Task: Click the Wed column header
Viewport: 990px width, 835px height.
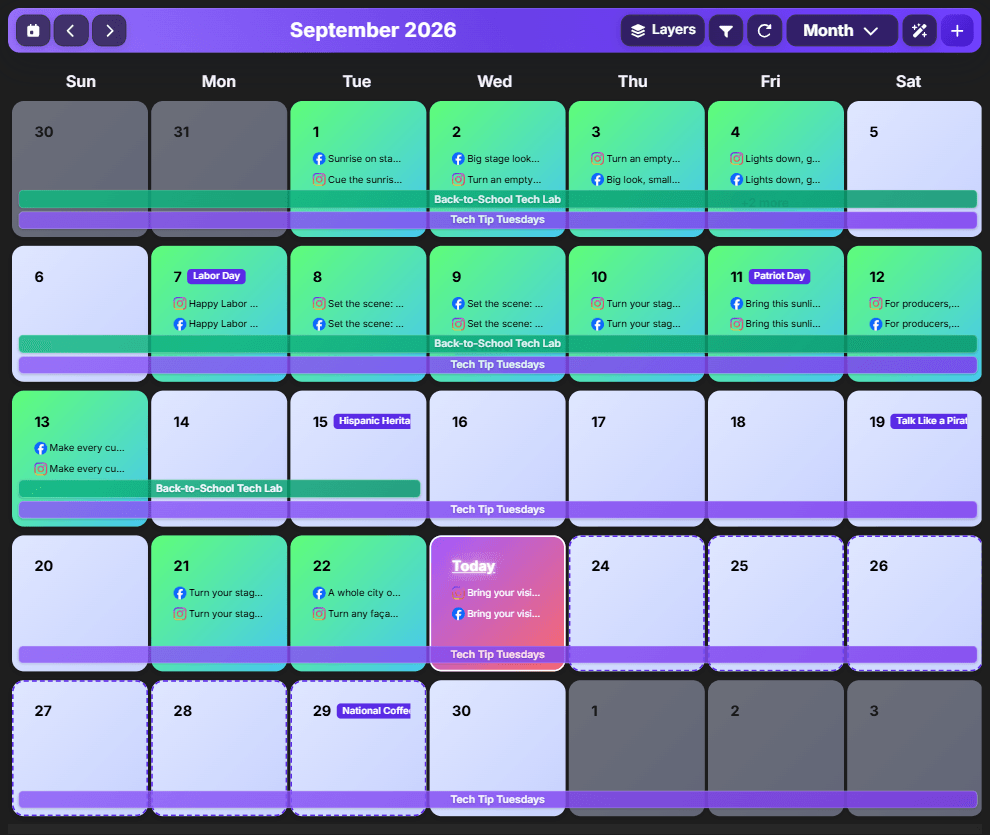Action: [494, 81]
